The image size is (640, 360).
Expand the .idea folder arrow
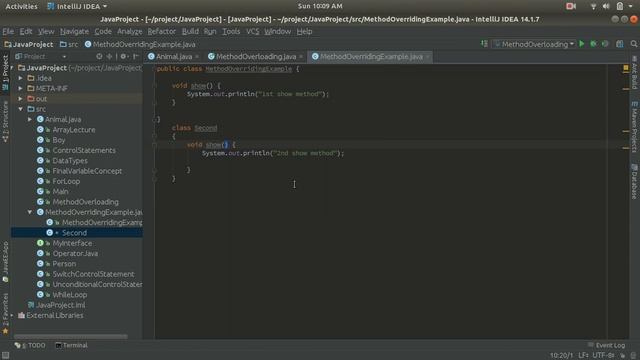pyautogui.click(x=20, y=78)
